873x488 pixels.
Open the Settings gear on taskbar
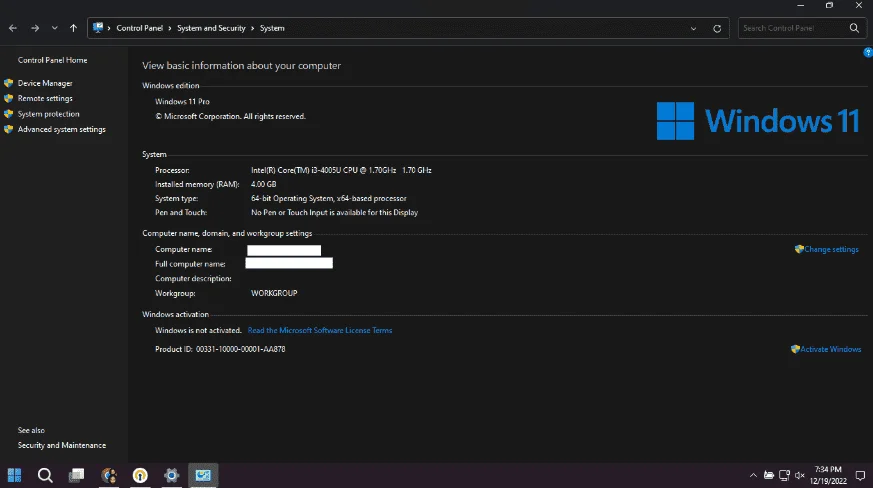[x=171, y=475]
